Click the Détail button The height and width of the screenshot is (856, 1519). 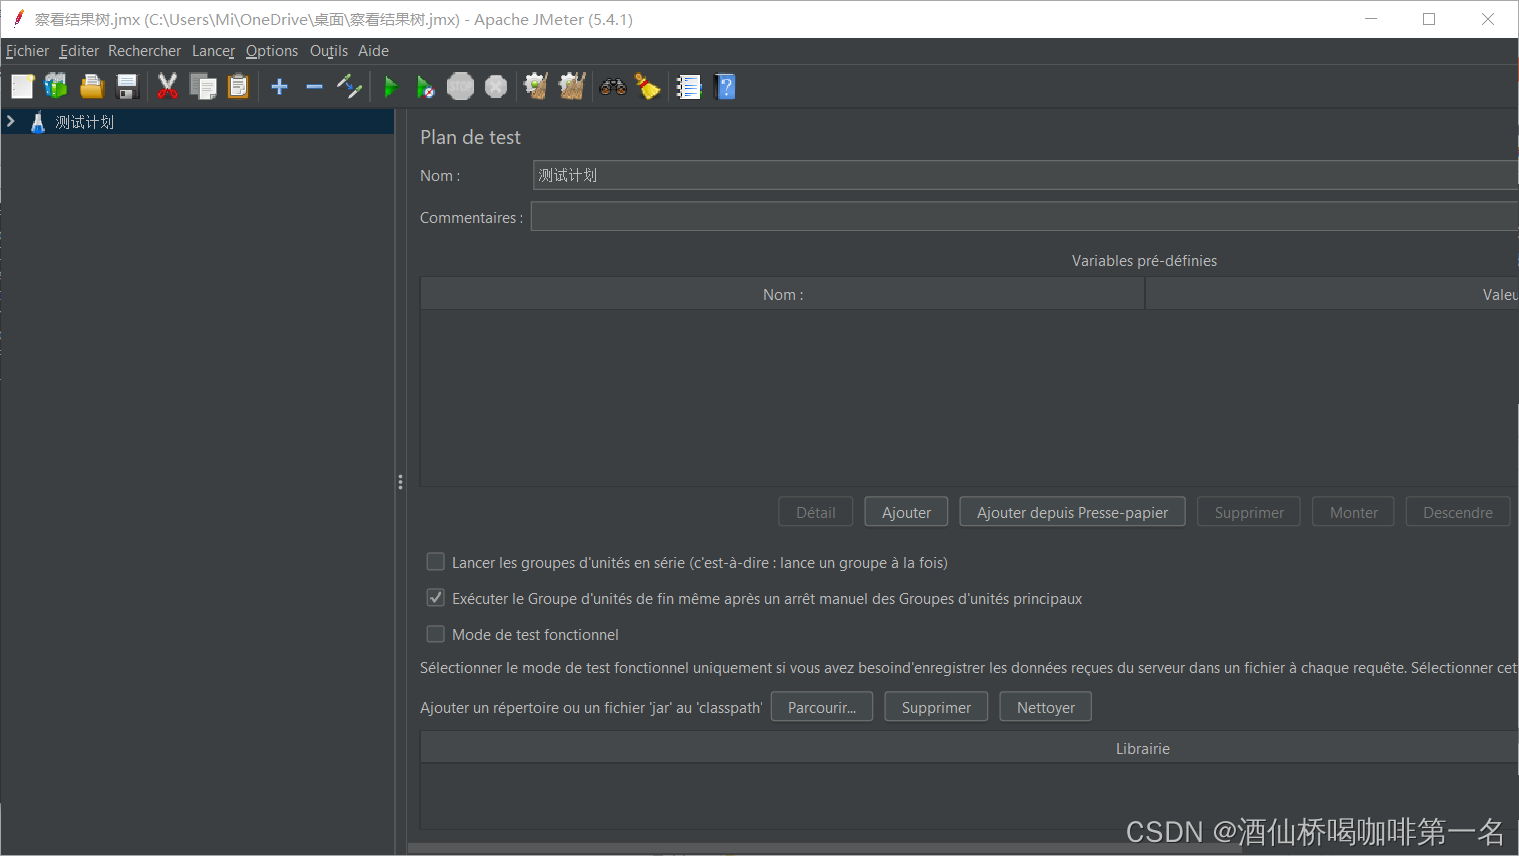click(x=816, y=512)
